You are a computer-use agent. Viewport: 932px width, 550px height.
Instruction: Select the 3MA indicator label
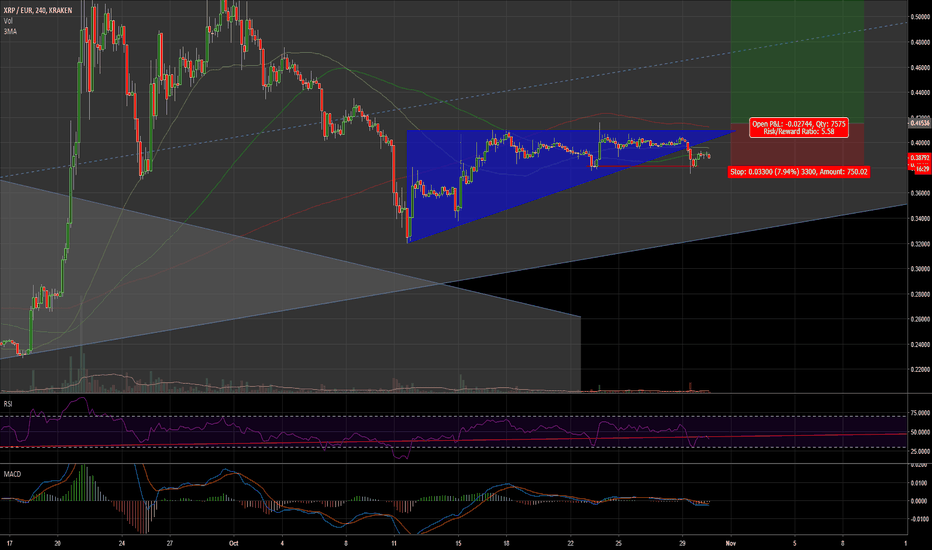(x=10, y=32)
